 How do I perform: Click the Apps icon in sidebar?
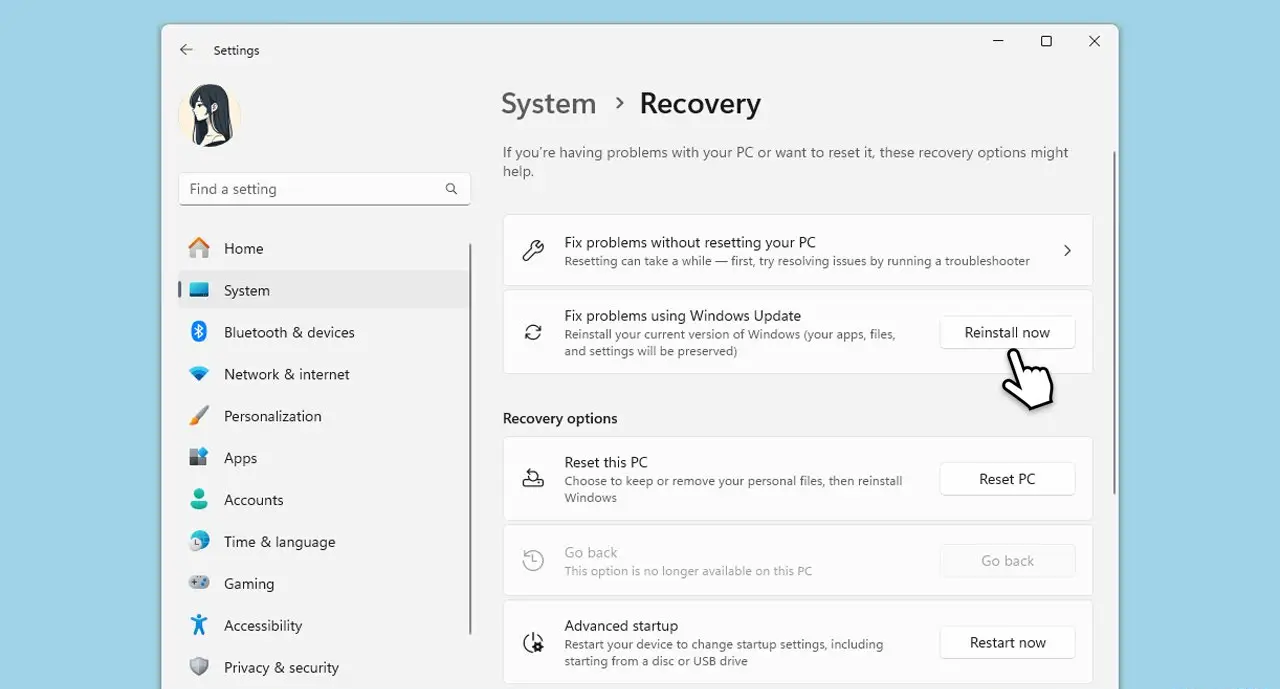pyautogui.click(x=199, y=458)
